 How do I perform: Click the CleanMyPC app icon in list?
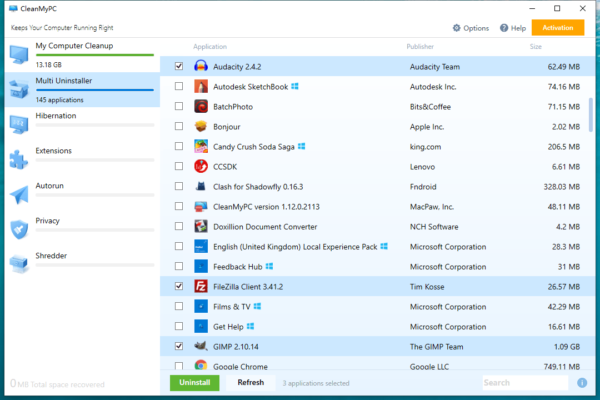(201, 206)
